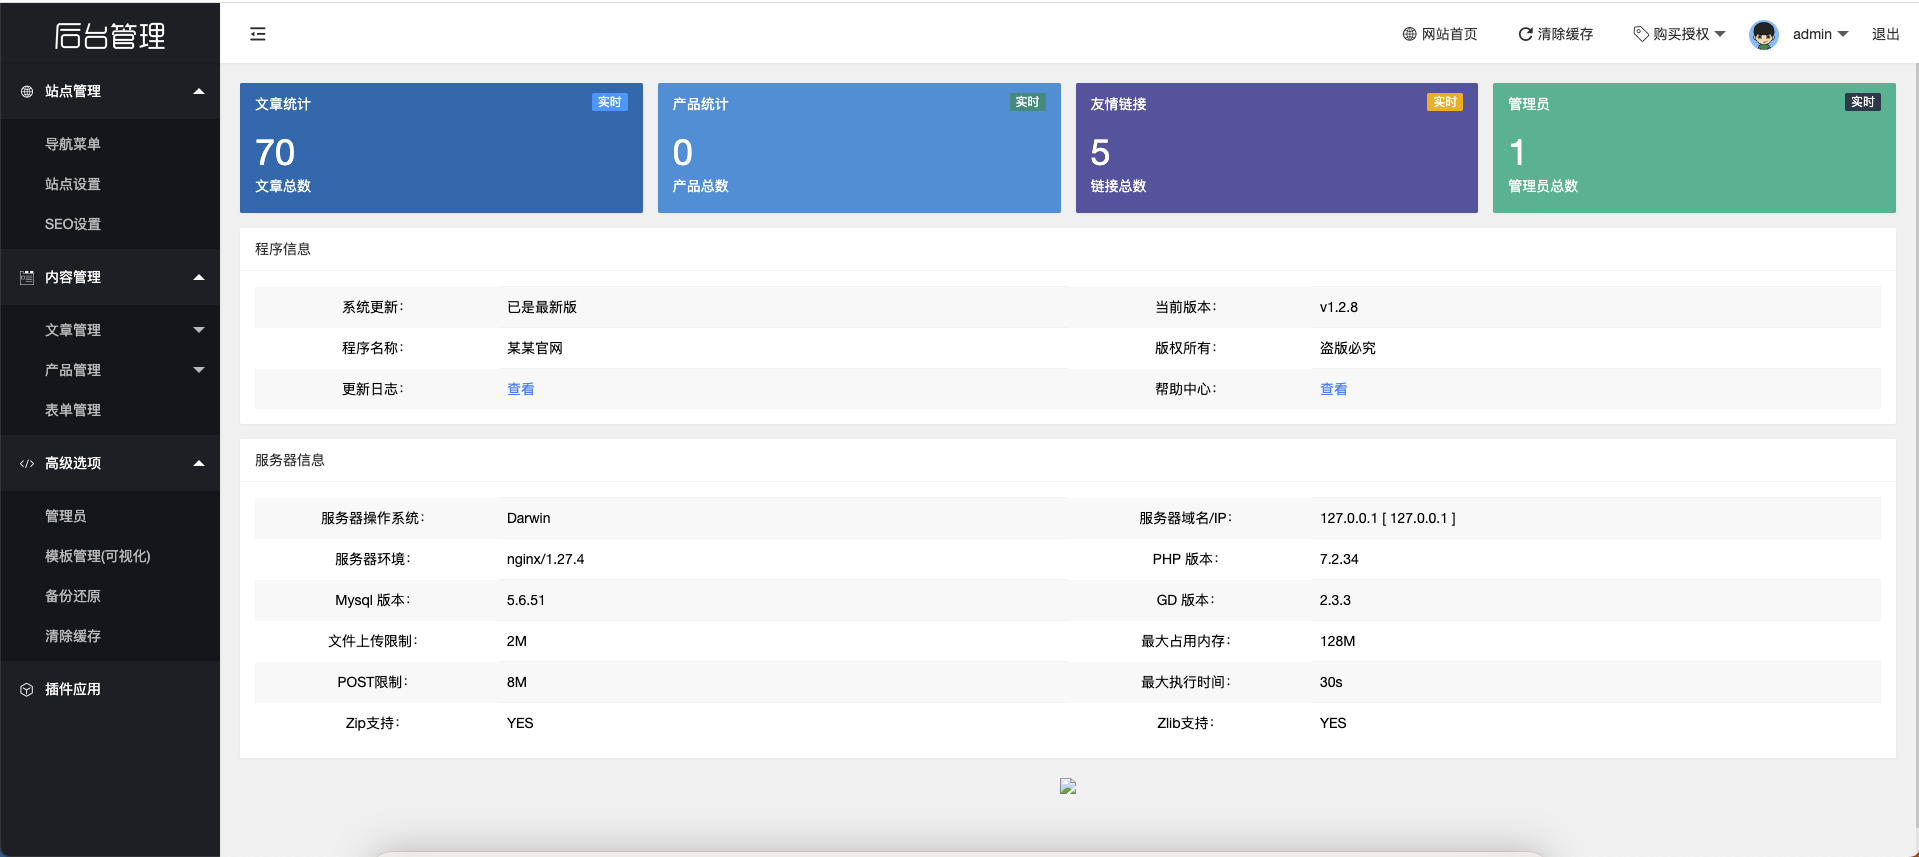Viewport: 1919px width, 857px height.
Task: Expand the 文章管理 submenu arrow
Action: coord(199,330)
